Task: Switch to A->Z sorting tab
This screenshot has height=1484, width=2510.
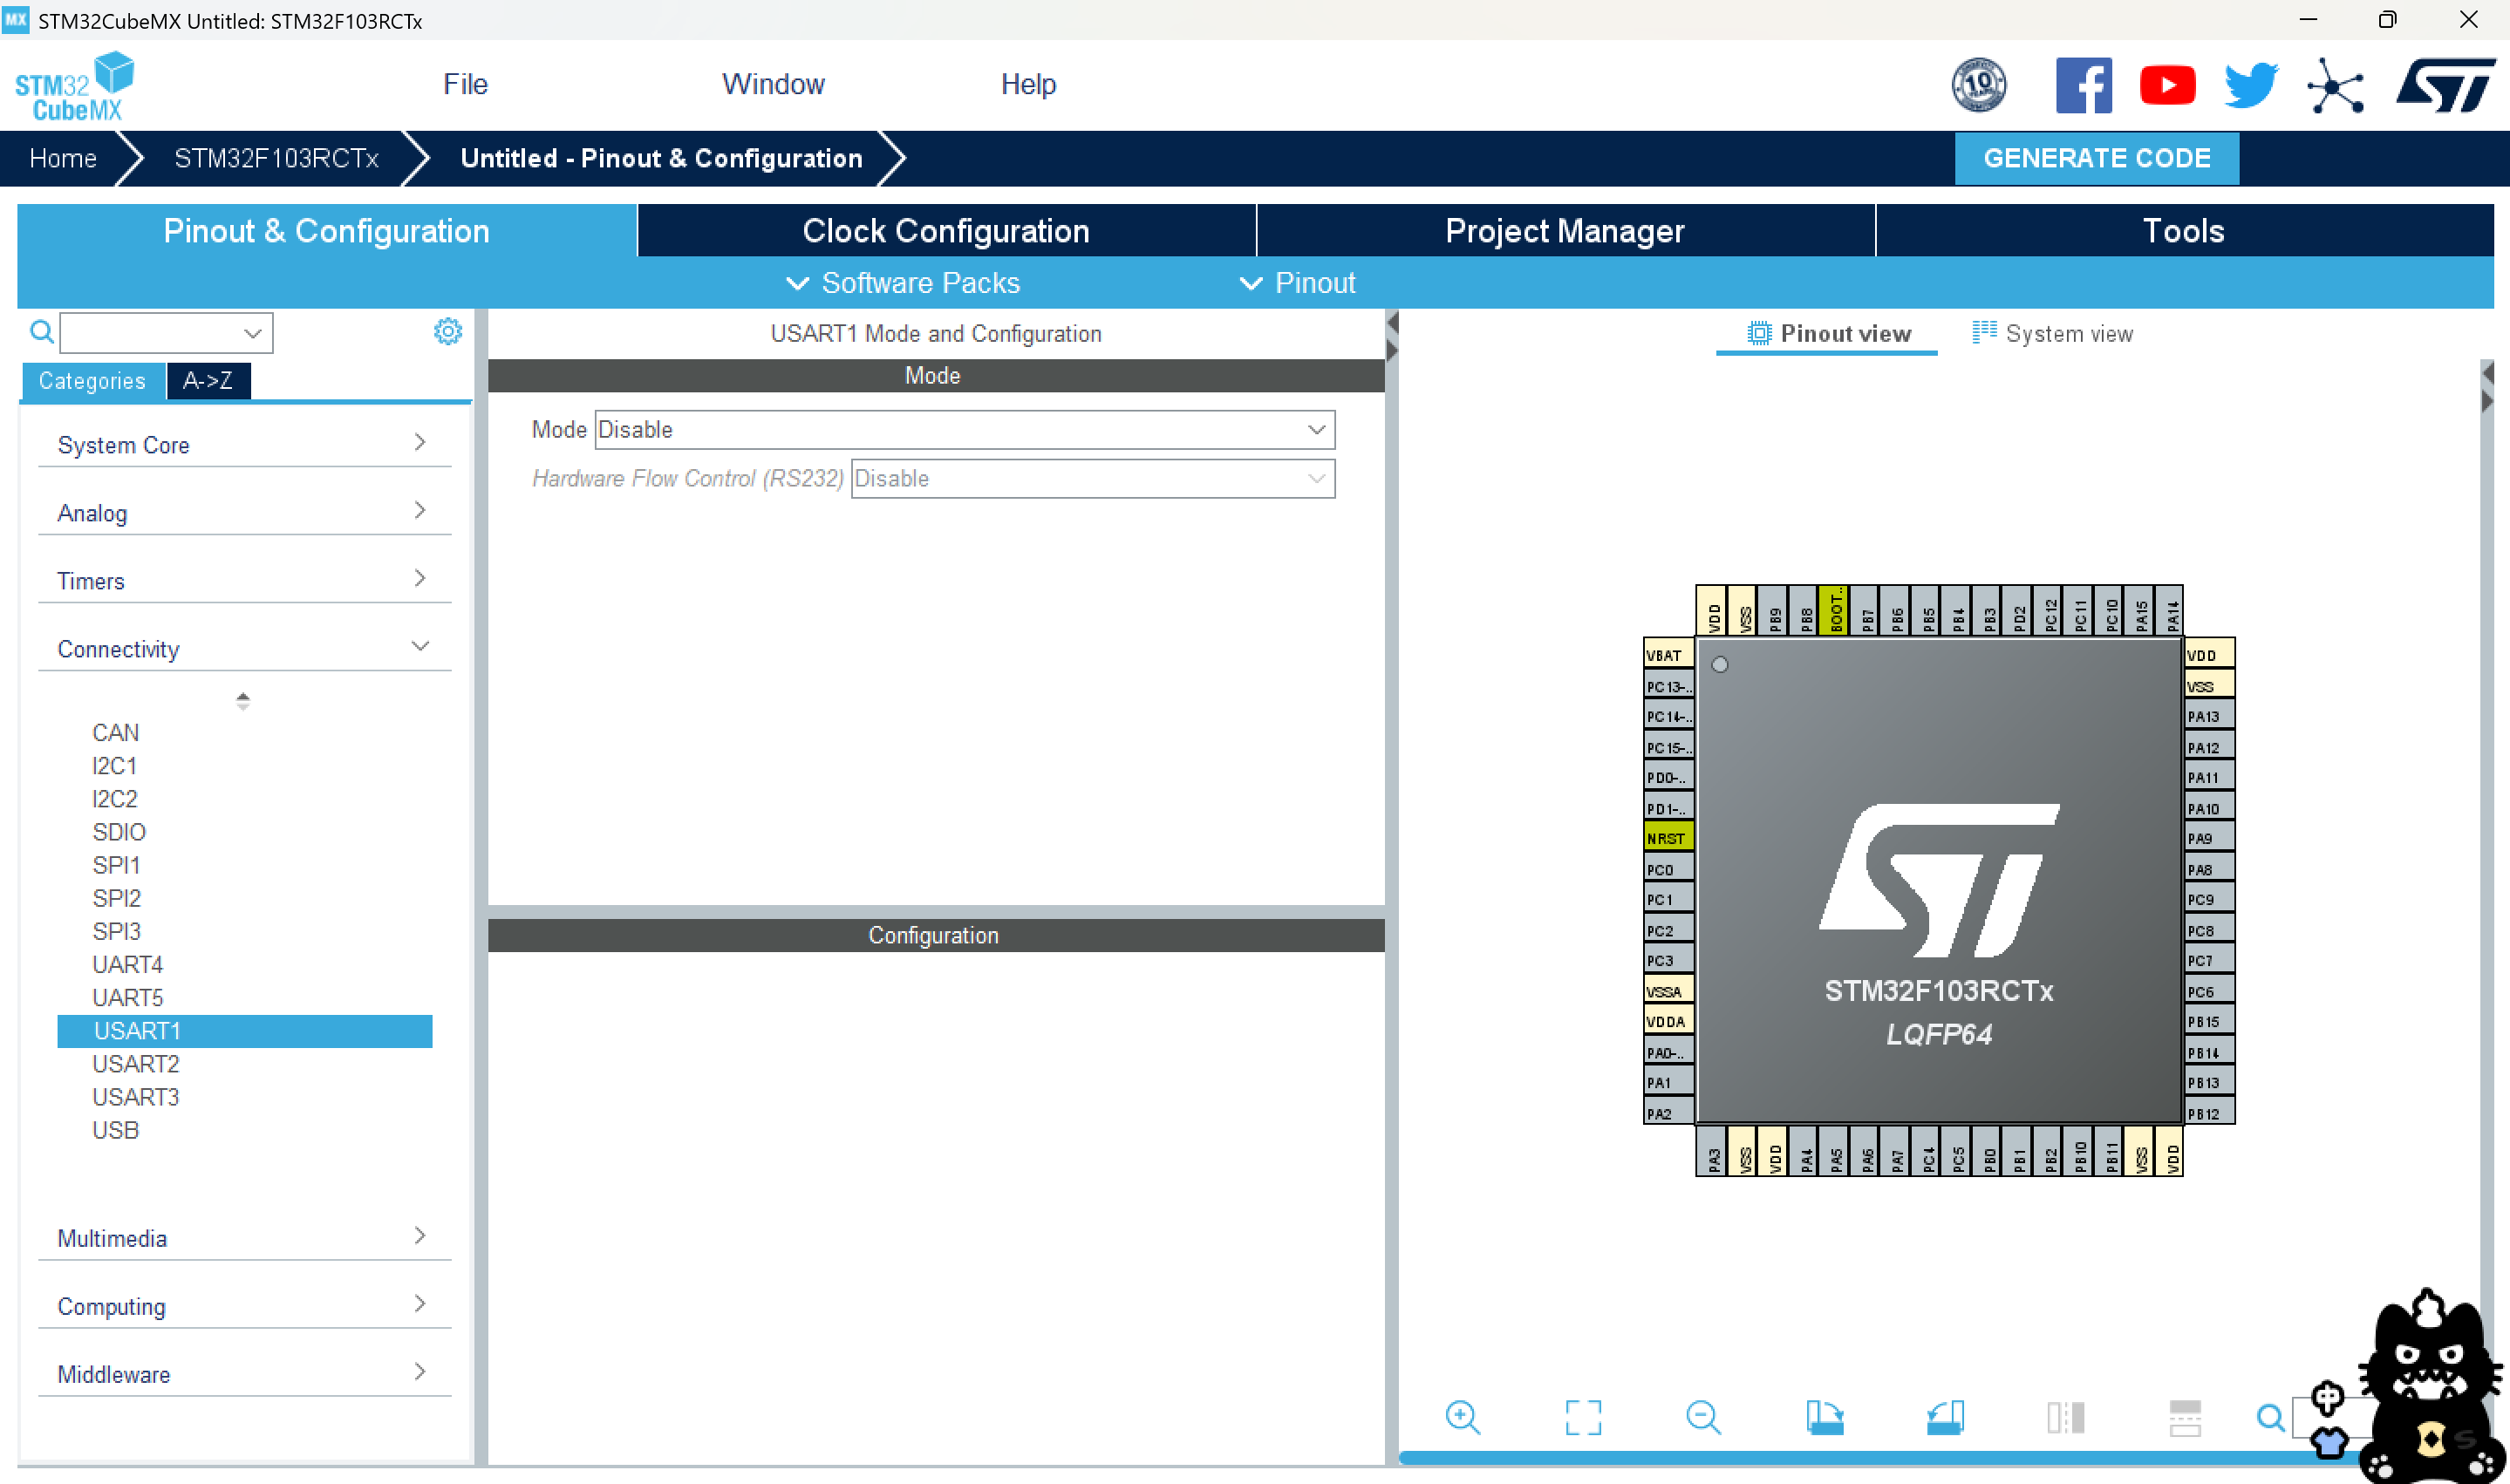Action: [208, 380]
